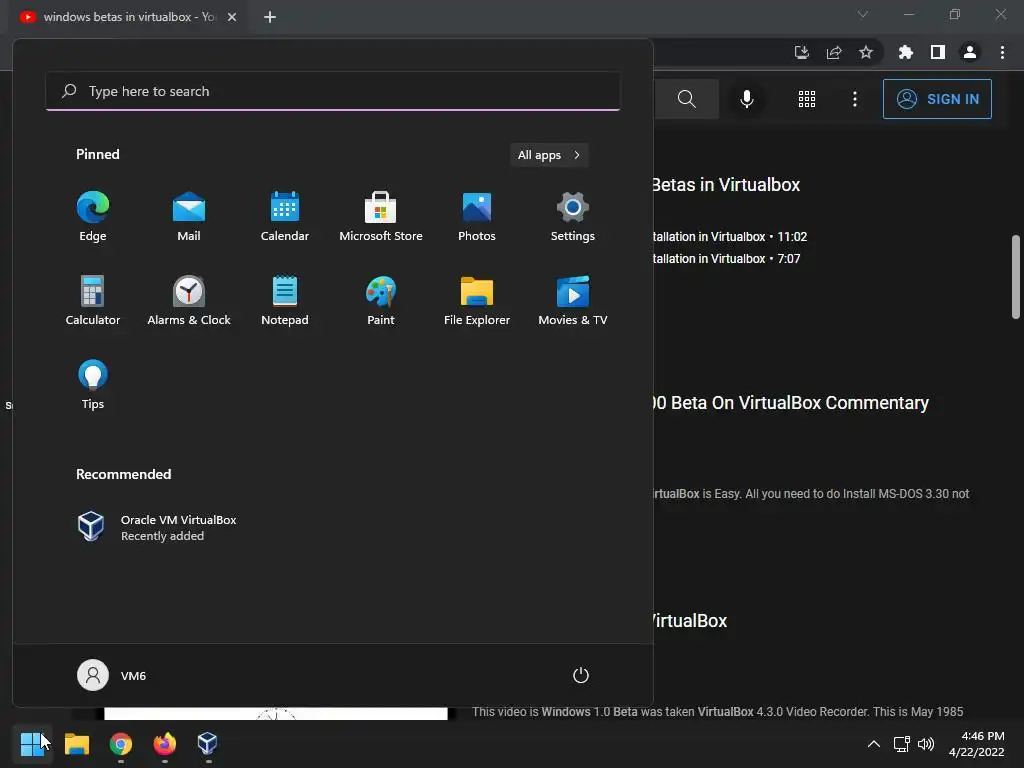Open Chrome's three-dot menu
Viewport: 1024px width, 768px height.
1002,52
